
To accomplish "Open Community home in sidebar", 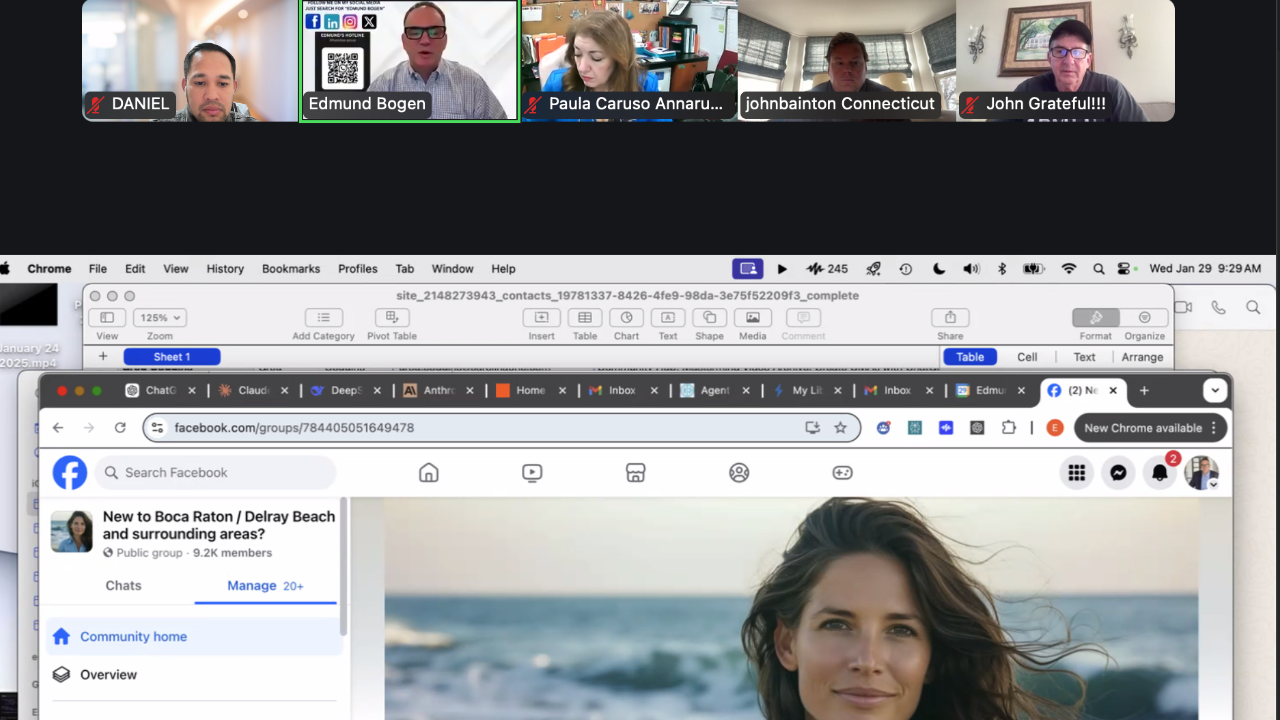I will 194,637.
